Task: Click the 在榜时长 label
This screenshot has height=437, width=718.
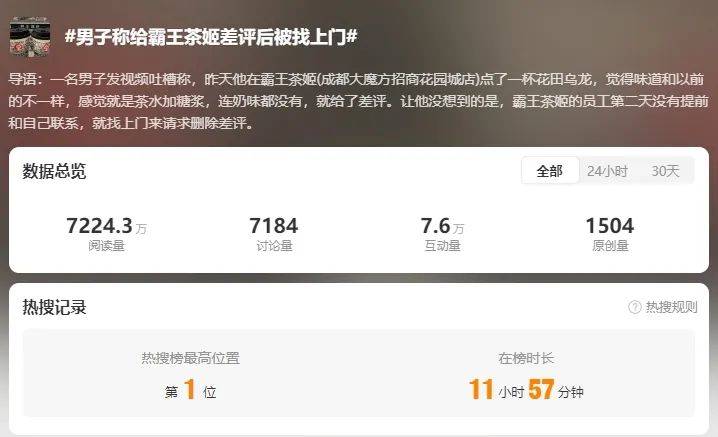Action: pyautogui.click(x=526, y=358)
